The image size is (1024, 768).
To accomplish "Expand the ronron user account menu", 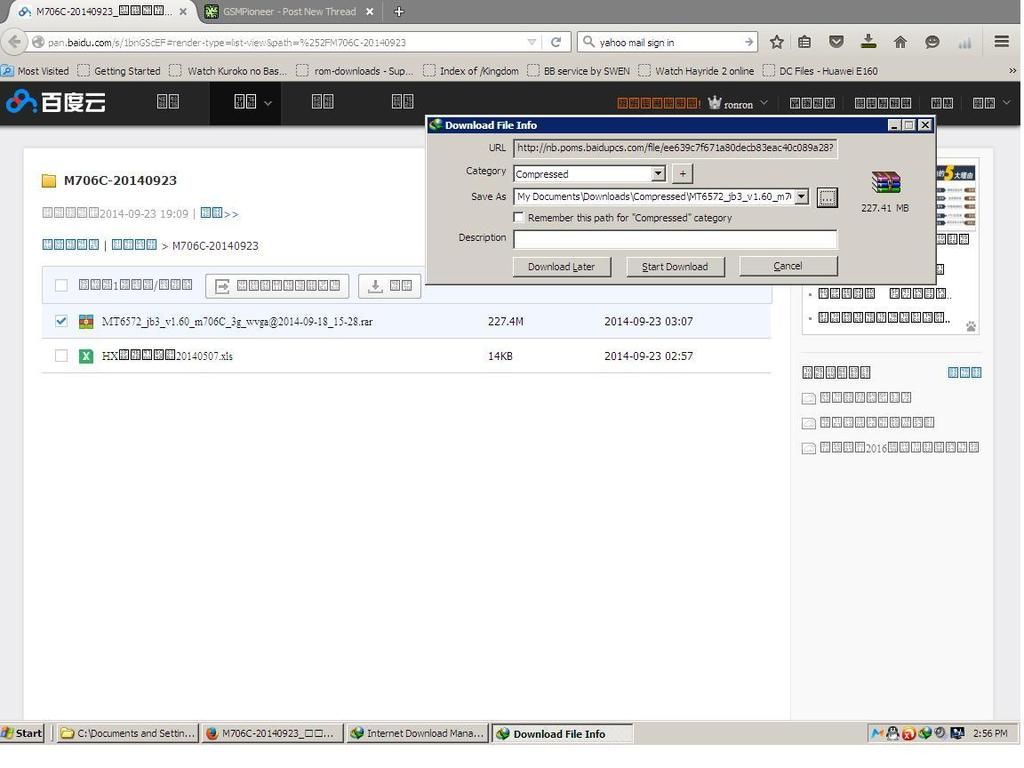I will [740, 103].
